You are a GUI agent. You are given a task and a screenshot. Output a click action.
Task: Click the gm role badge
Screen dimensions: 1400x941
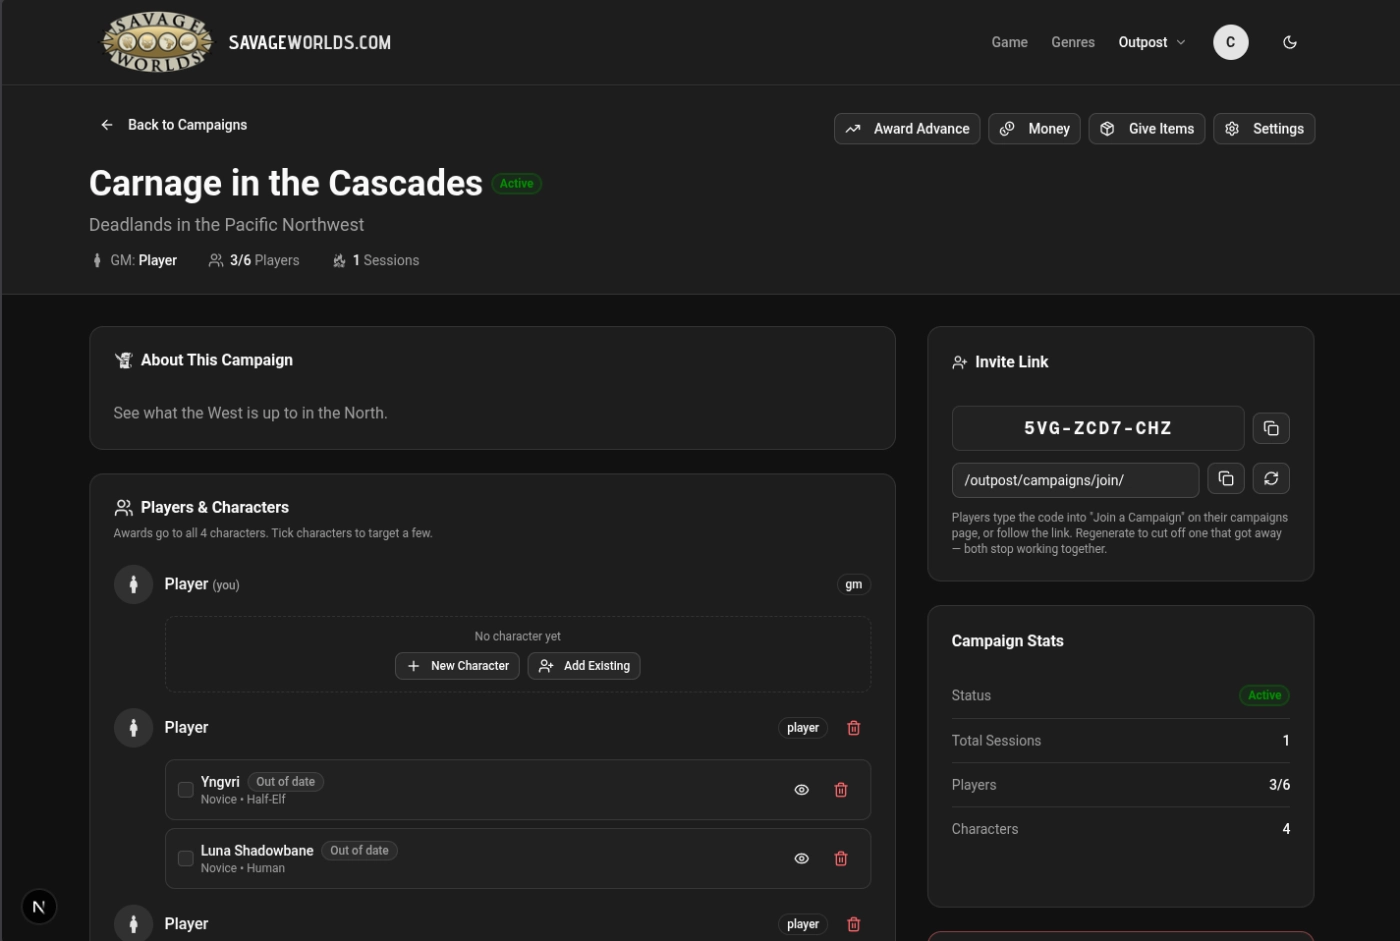pos(853,585)
